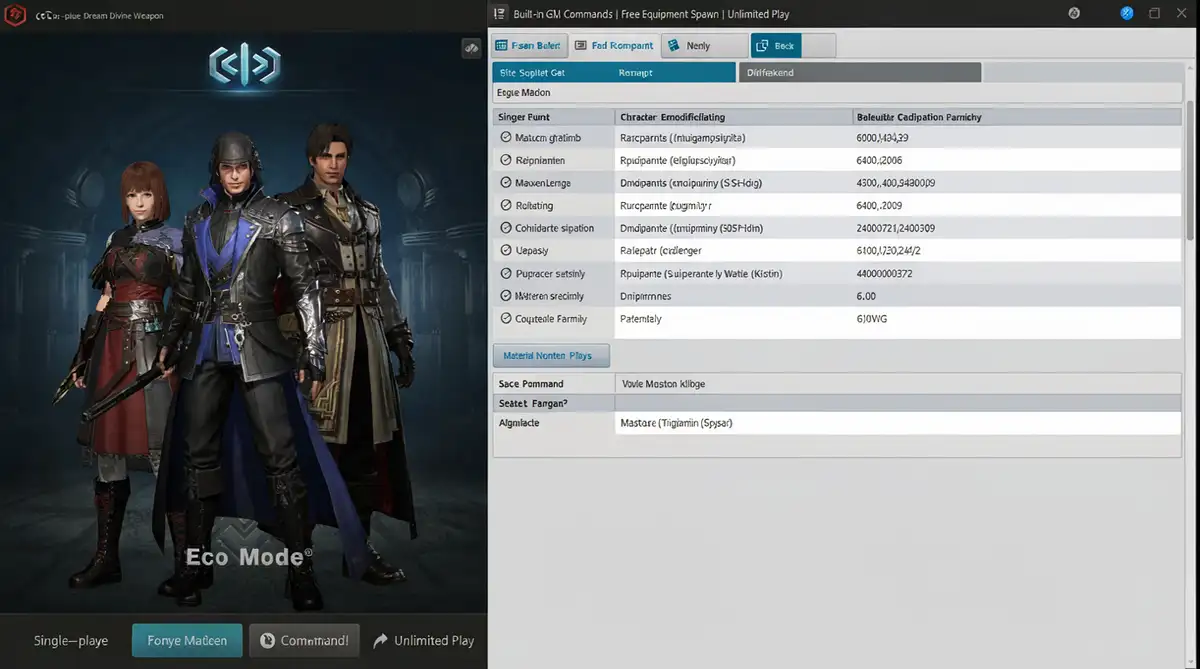Click the gray round title bar icon
This screenshot has width=1200, height=669.
pos(1073,14)
